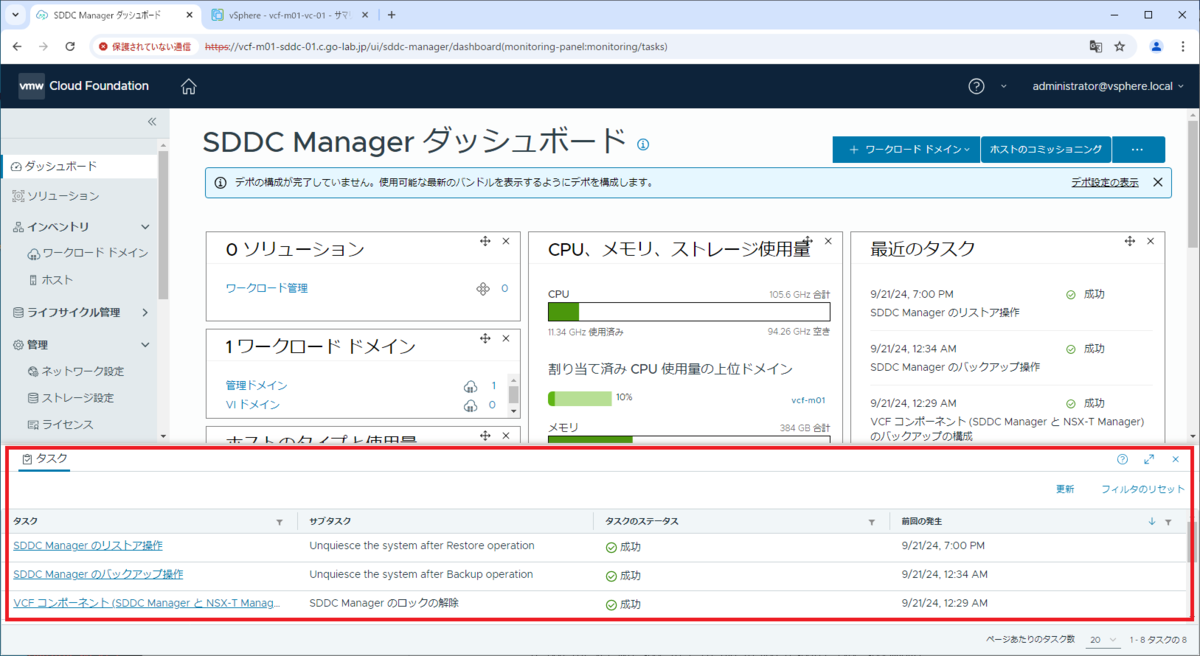Viewport: 1200px width, 656px height.
Task: Click move handle on 最近のタスク widget
Action: (1129, 241)
